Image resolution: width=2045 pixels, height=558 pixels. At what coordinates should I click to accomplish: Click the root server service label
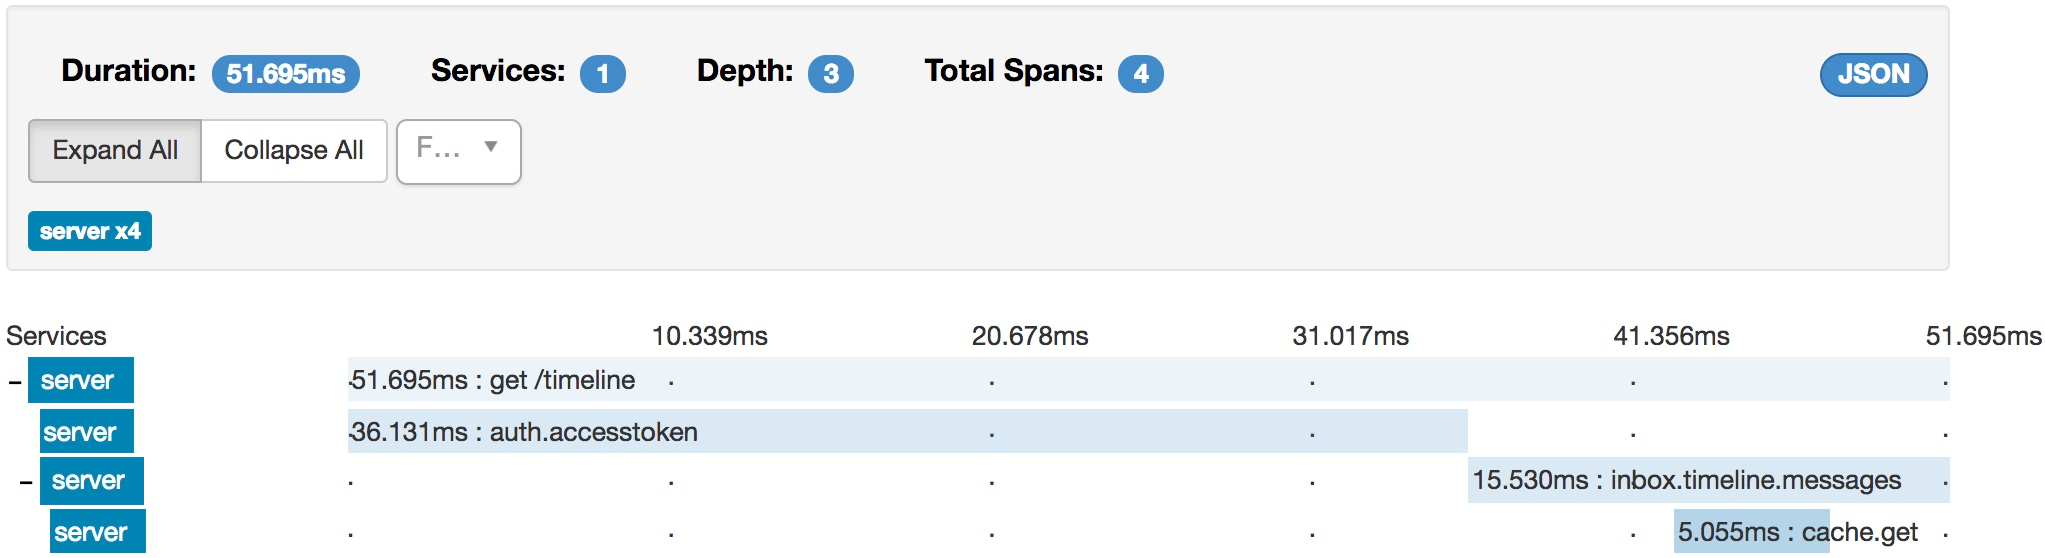click(x=80, y=380)
